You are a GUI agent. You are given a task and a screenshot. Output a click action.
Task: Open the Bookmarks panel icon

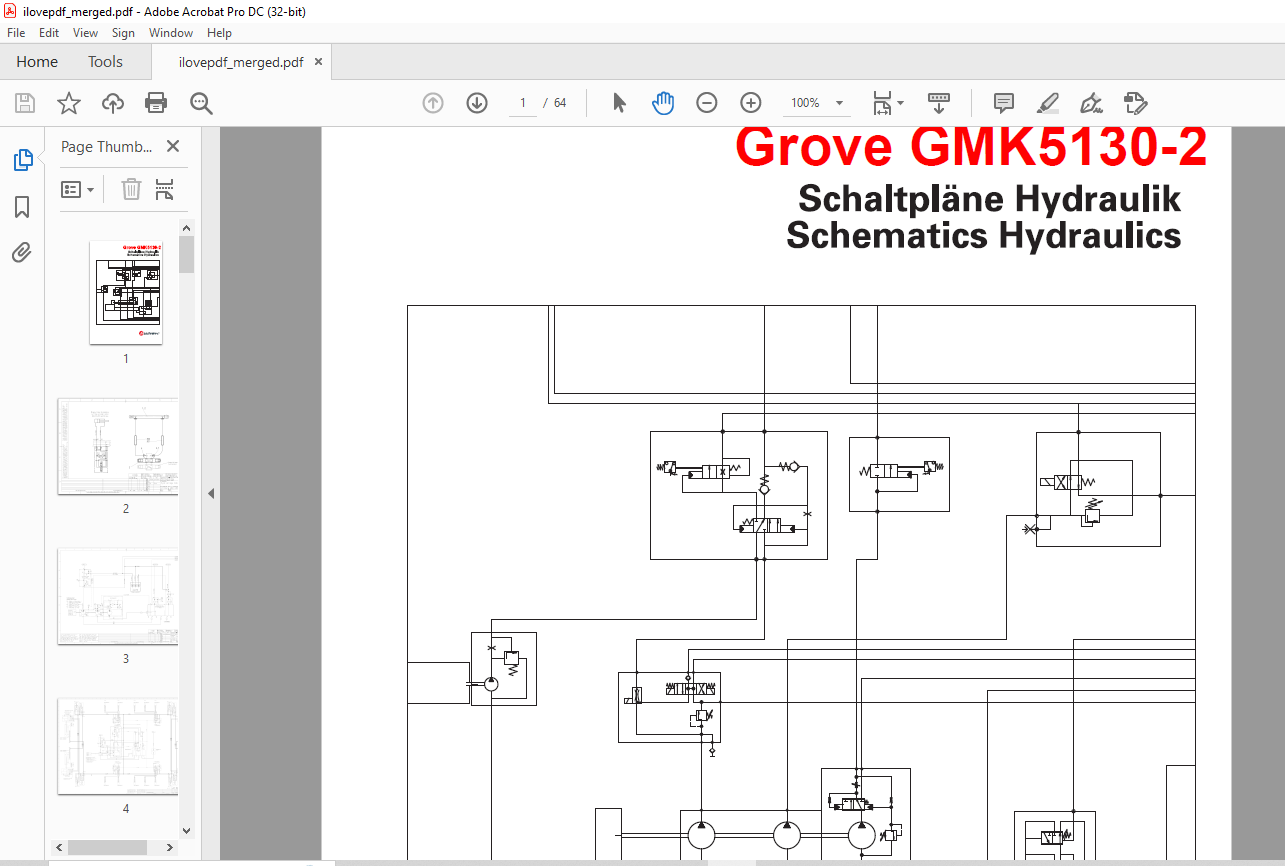click(22, 207)
